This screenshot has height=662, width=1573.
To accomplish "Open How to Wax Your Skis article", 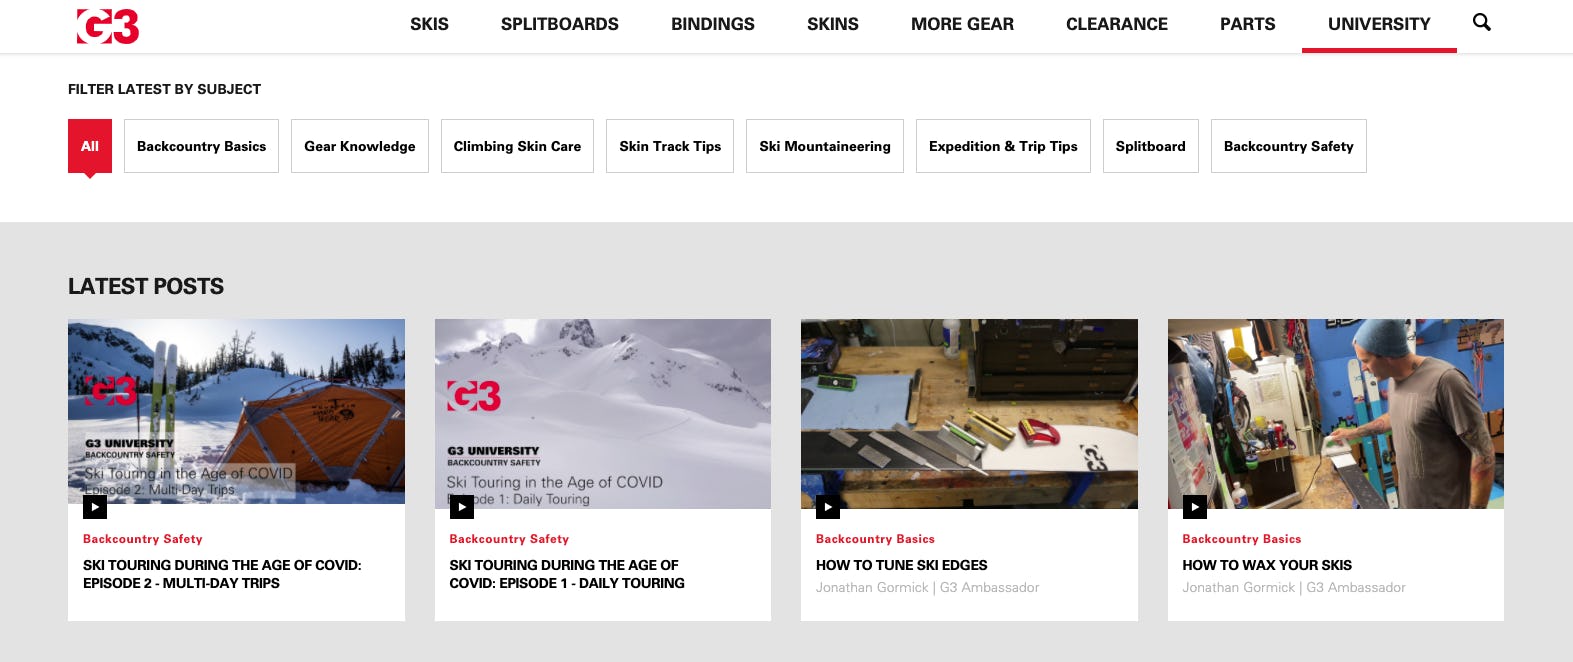I will [1267, 565].
